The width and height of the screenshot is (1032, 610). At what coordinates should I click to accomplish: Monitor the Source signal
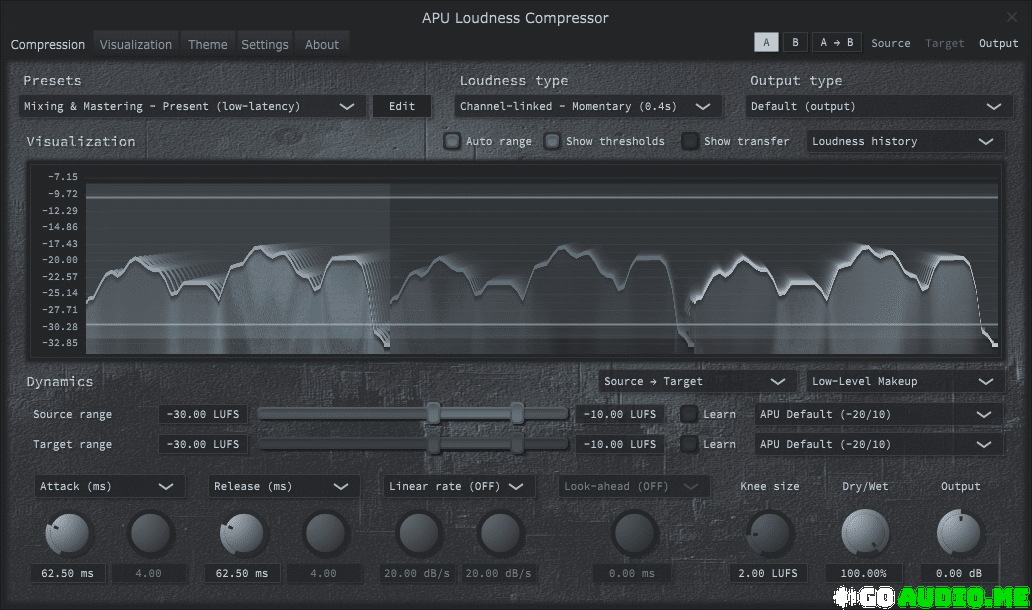point(890,43)
